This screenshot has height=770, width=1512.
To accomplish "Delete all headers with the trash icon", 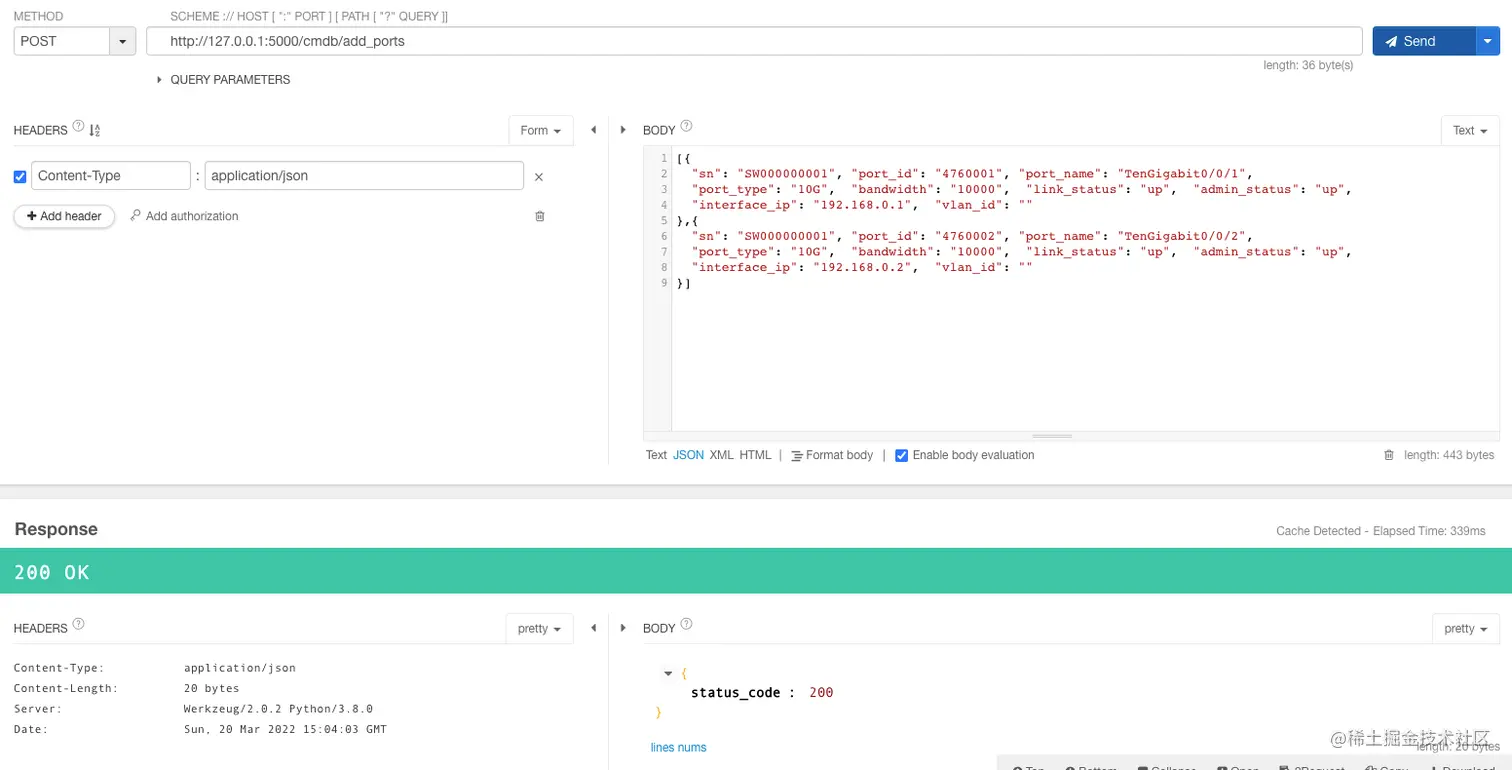I will (x=540, y=216).
